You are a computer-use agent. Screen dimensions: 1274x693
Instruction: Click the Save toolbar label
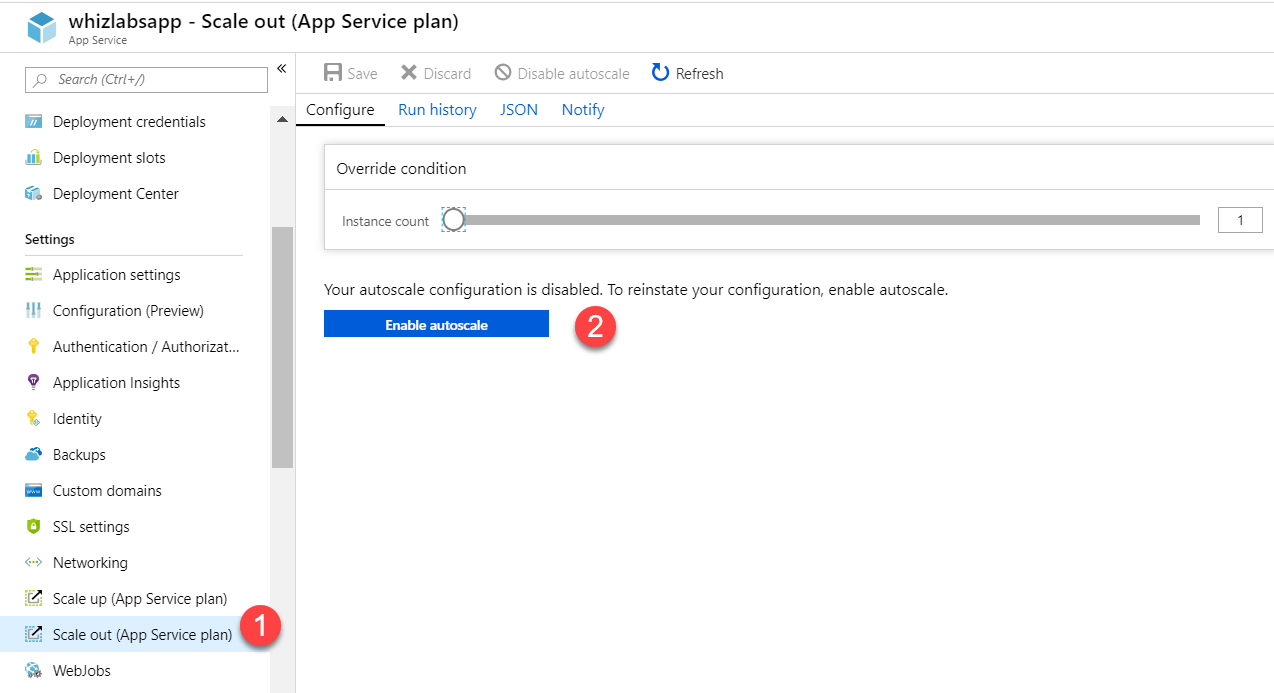coord(362,74)
